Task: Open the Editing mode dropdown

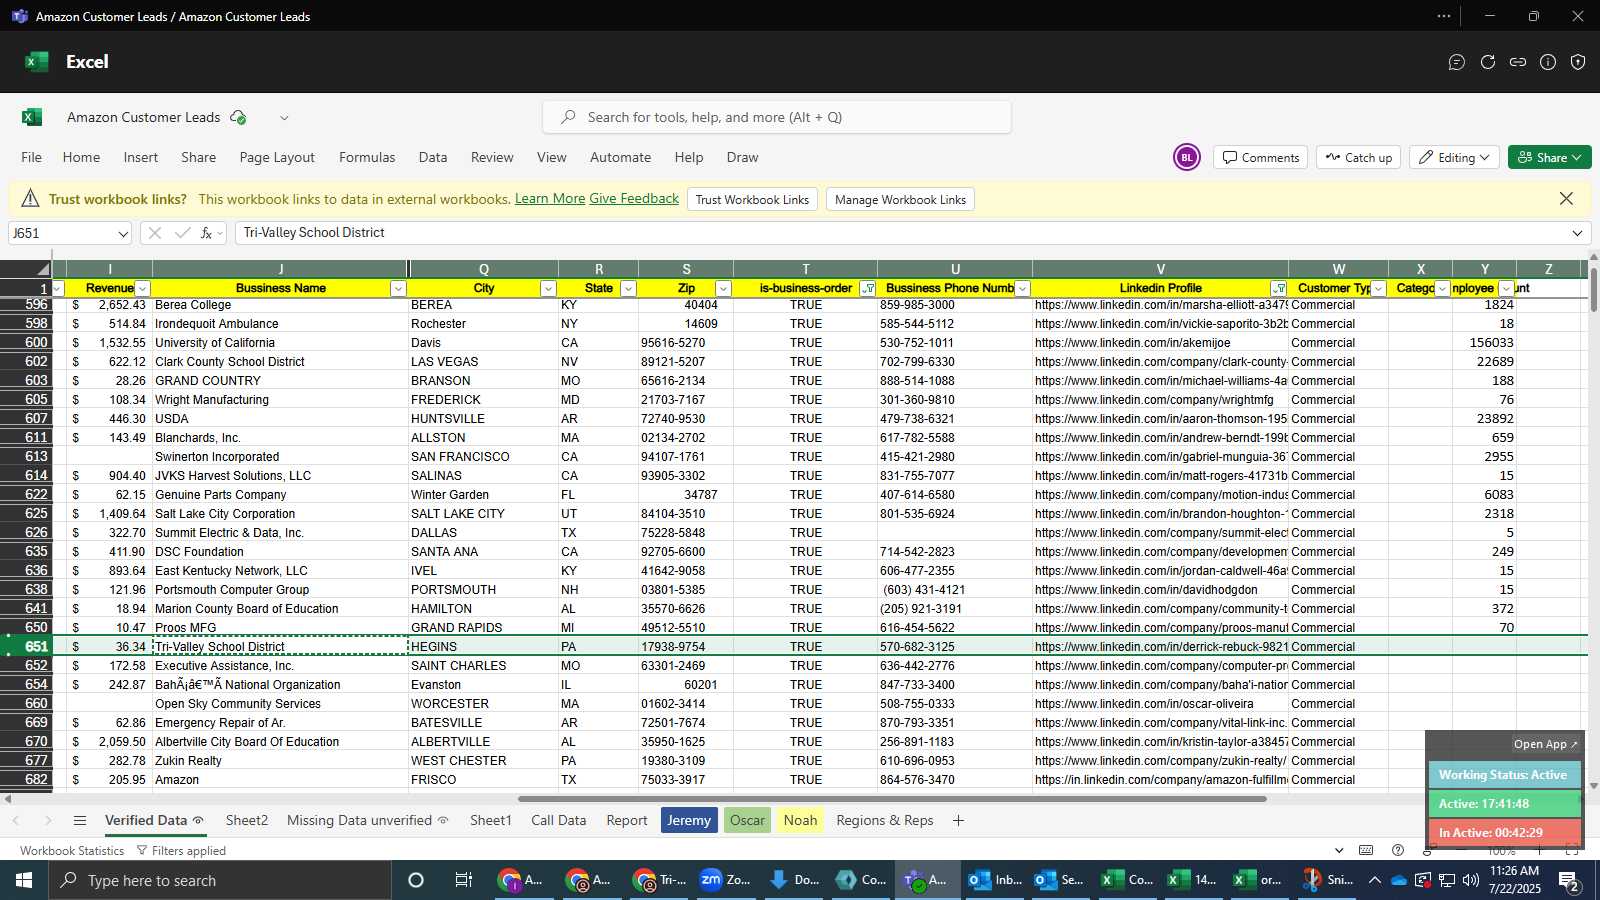Action: click(x=1454, y=157)
